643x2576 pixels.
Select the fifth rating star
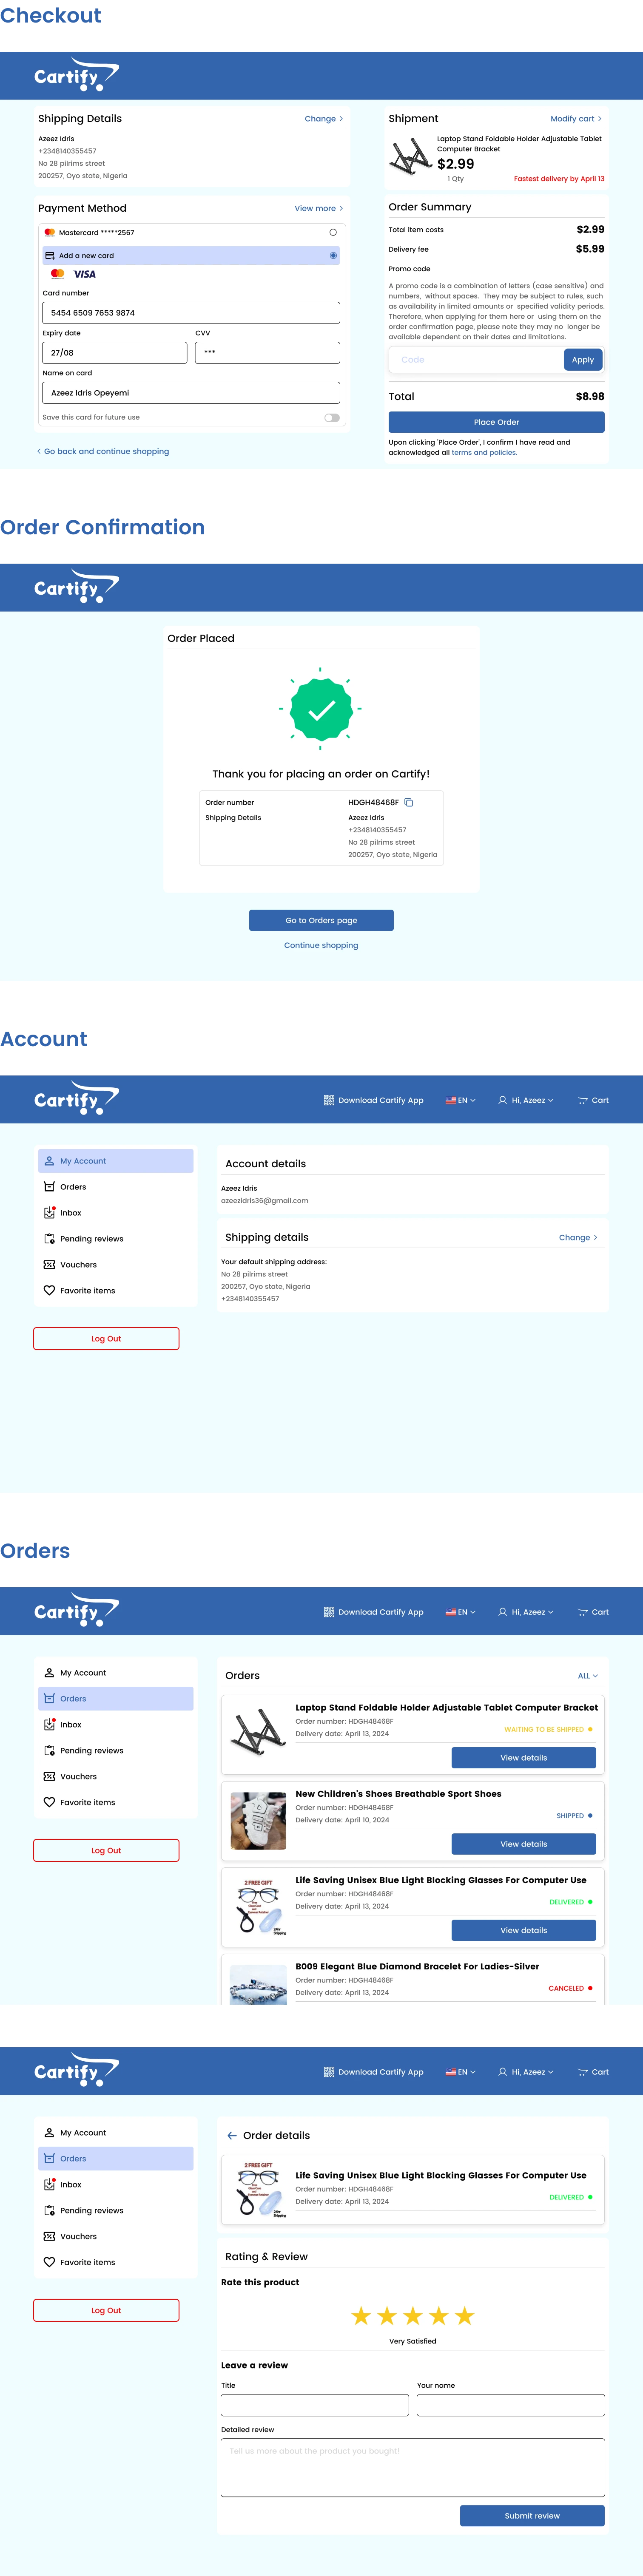click(x=465, y=2315)
